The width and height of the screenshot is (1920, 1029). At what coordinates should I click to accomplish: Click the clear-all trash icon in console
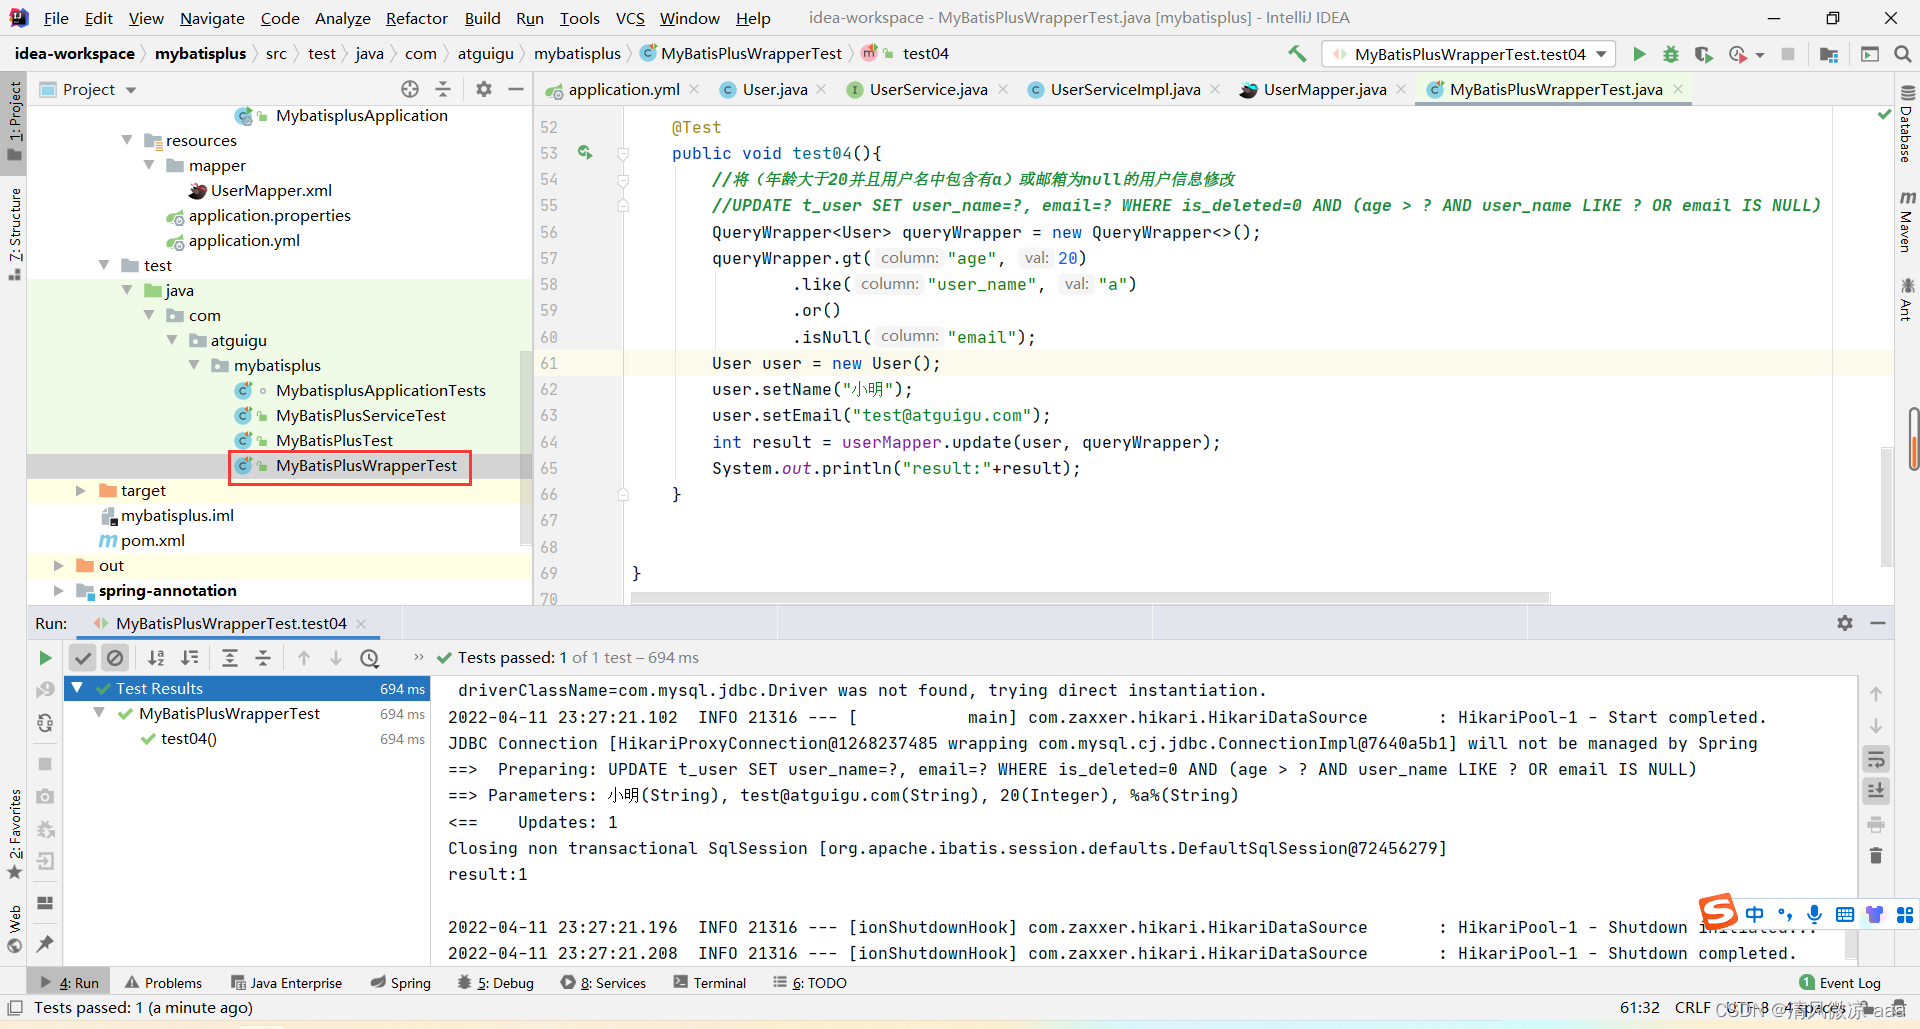tap(1876, 856)
